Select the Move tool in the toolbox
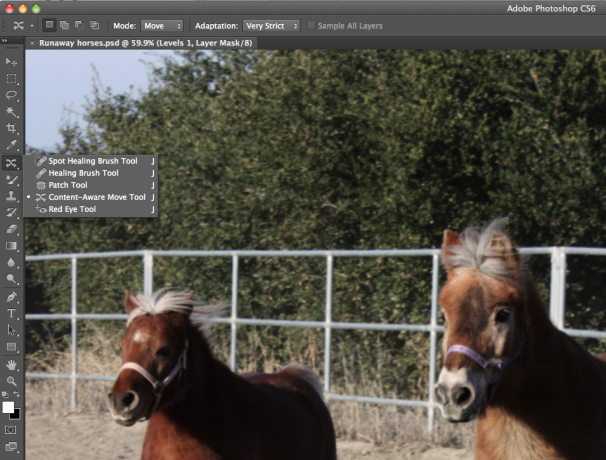This screenshot has width=606, height=460. pyautogui.click(x=12, y=62)
